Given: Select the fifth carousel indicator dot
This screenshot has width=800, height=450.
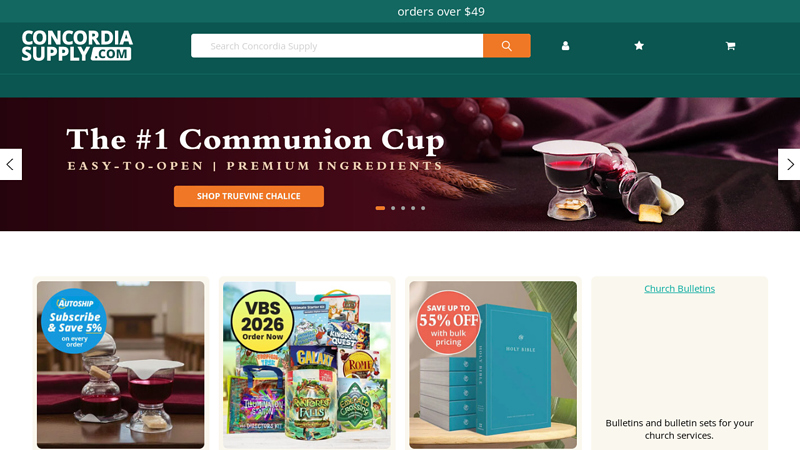Looking at the screenshot, I should [x=423, y=208].
